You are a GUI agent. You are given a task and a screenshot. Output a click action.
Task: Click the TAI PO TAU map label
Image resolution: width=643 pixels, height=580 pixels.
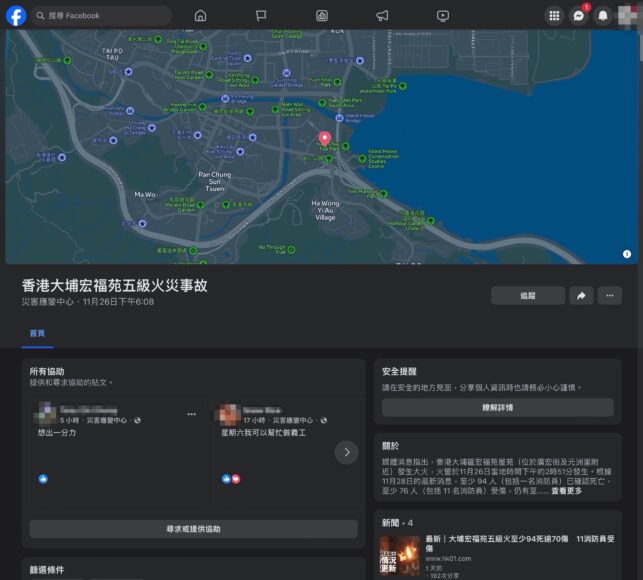point(112,54)
